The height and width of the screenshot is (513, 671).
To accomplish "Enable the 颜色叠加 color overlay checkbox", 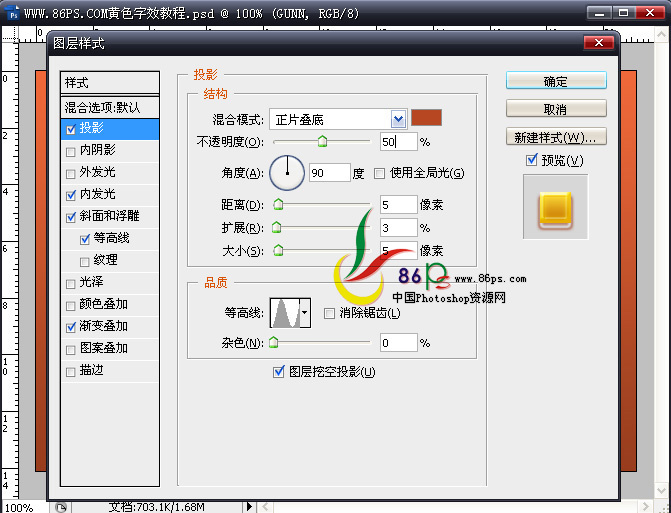I will pos(71,306).
